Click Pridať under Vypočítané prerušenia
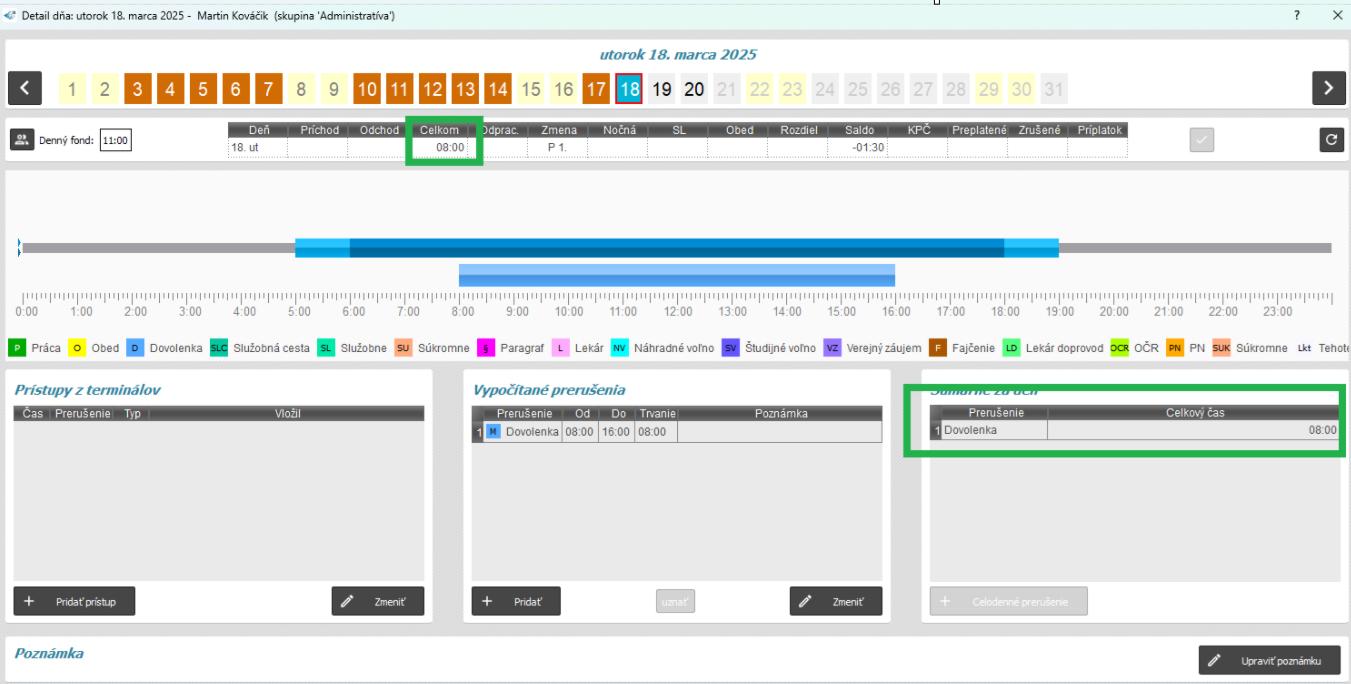Screen dimensions: 1351x684 pyautogui.click(x=516, y=601)
